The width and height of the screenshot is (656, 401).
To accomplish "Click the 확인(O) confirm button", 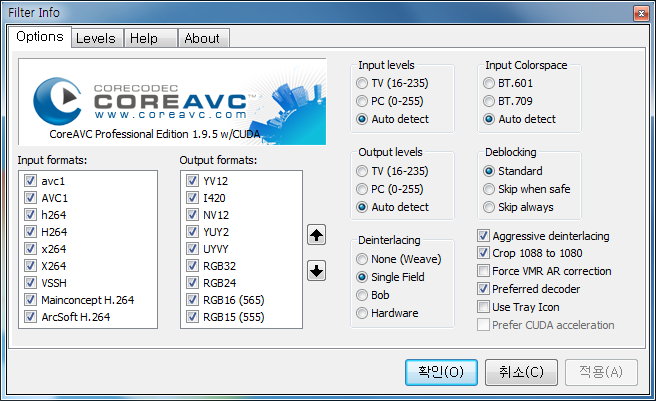I will [441, 372].
